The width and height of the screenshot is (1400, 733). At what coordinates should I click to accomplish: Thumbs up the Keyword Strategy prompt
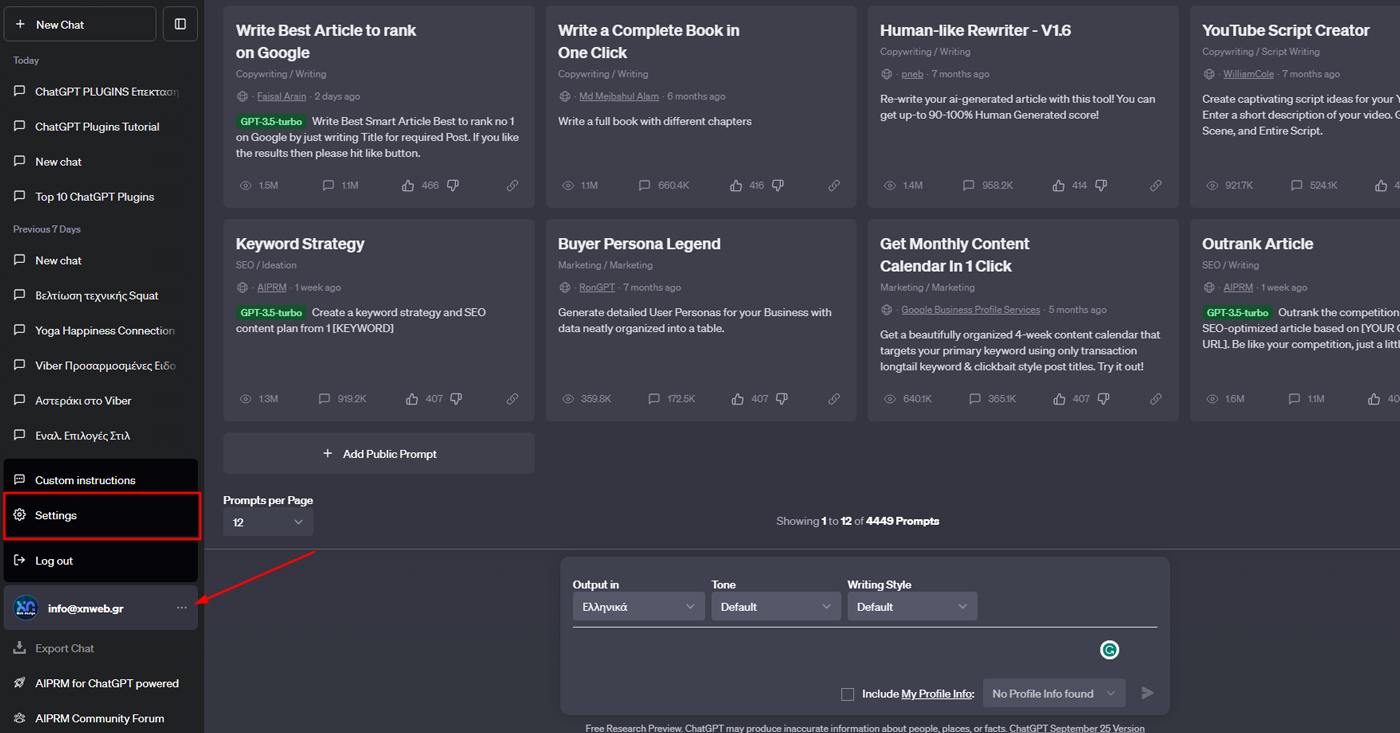click(412, 399)
